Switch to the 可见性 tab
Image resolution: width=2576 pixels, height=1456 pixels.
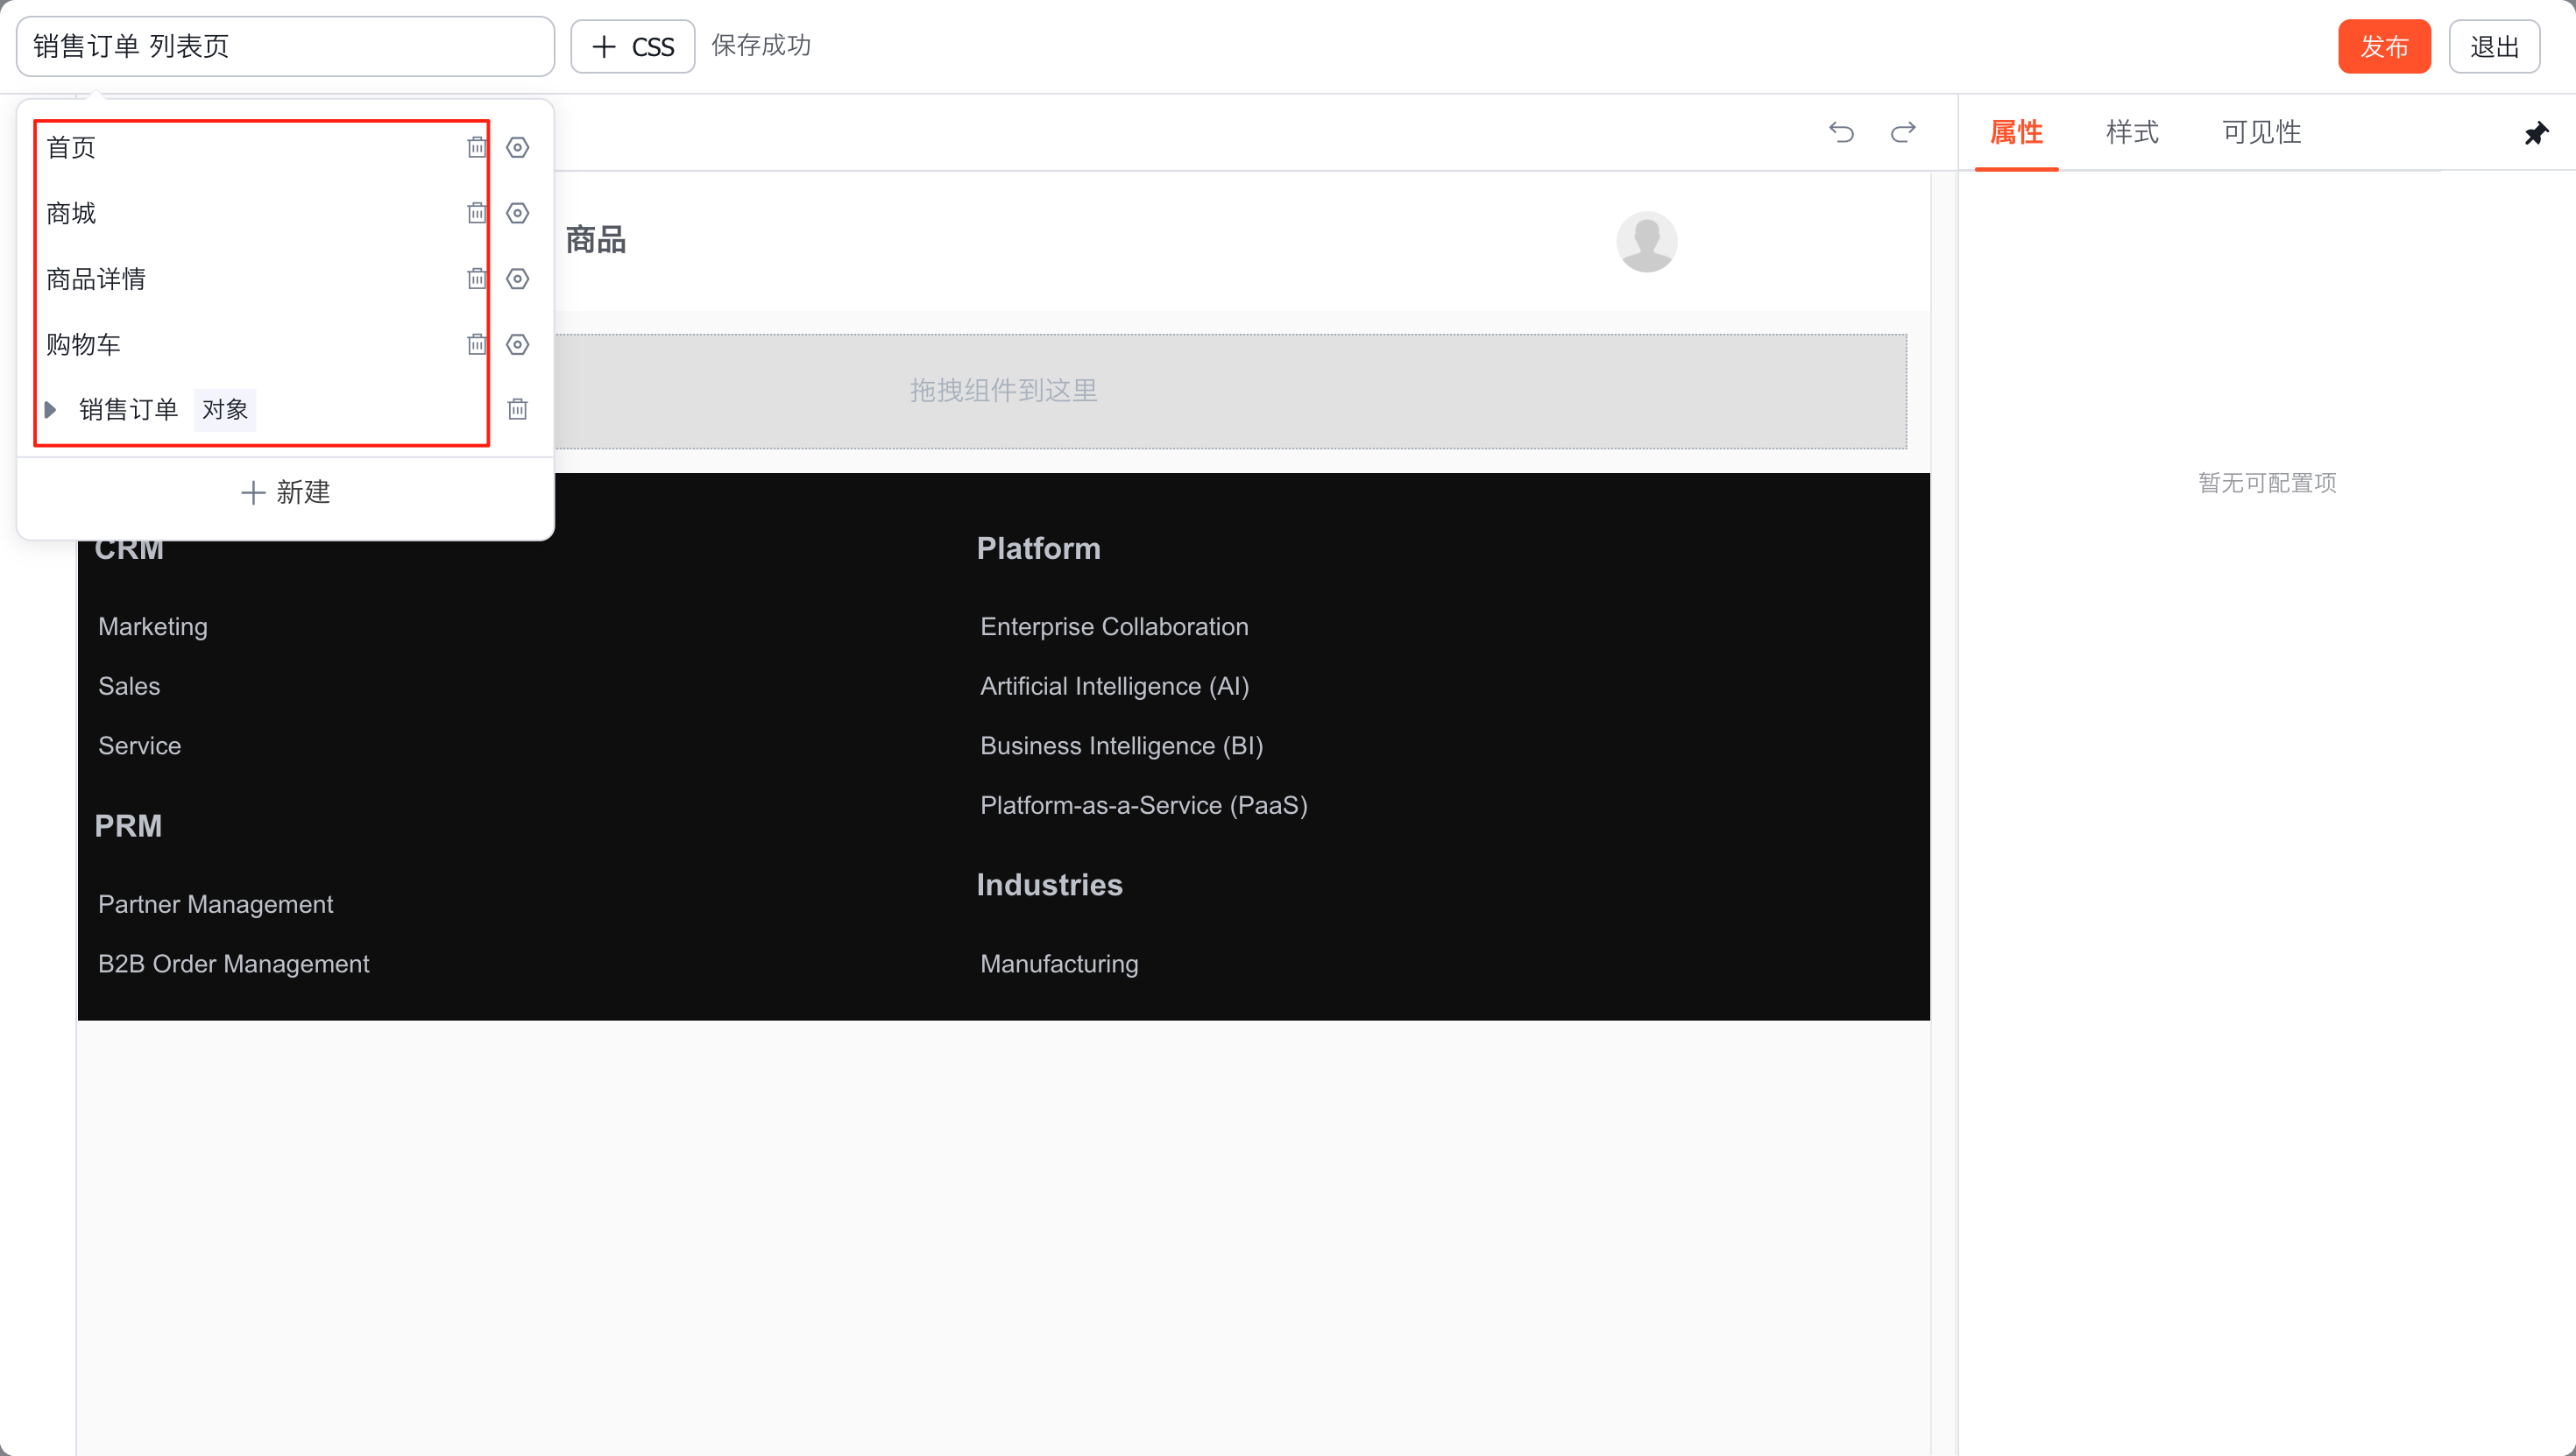click(x=2261, y=132)
